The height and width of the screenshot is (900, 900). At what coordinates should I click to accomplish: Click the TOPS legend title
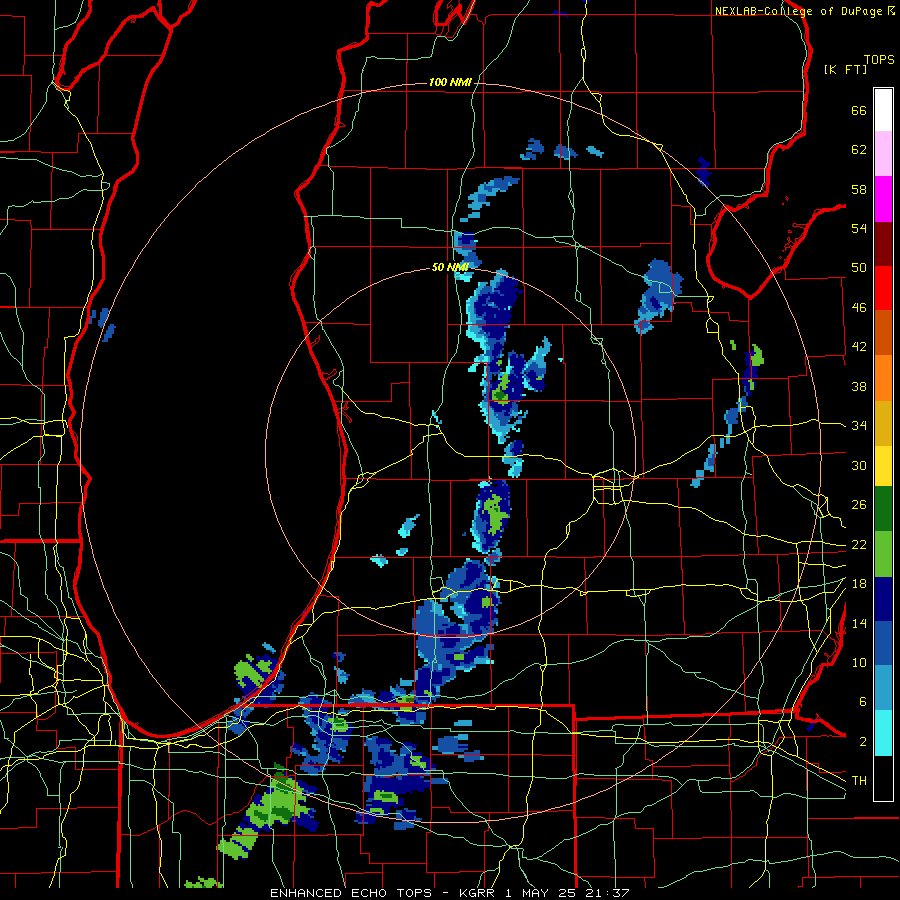pos(879,59)
